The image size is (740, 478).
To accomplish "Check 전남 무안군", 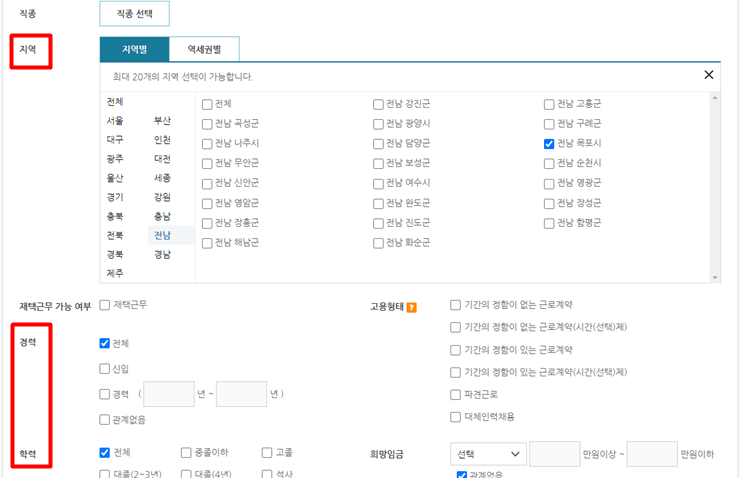I will (207, 164).
